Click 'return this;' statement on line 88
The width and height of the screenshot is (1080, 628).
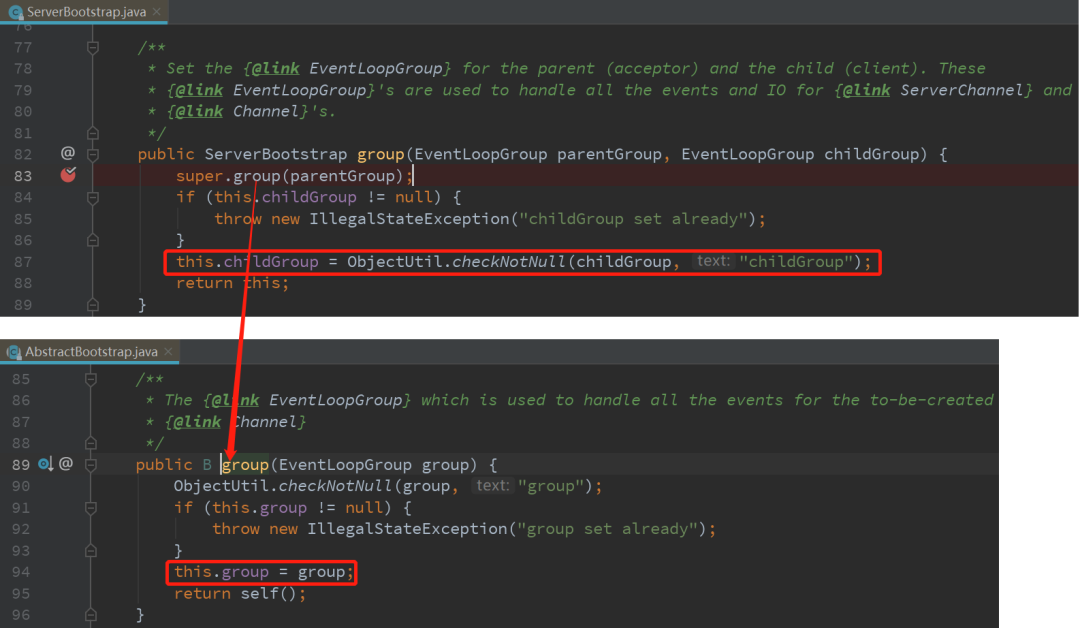[x=233, y=283]
